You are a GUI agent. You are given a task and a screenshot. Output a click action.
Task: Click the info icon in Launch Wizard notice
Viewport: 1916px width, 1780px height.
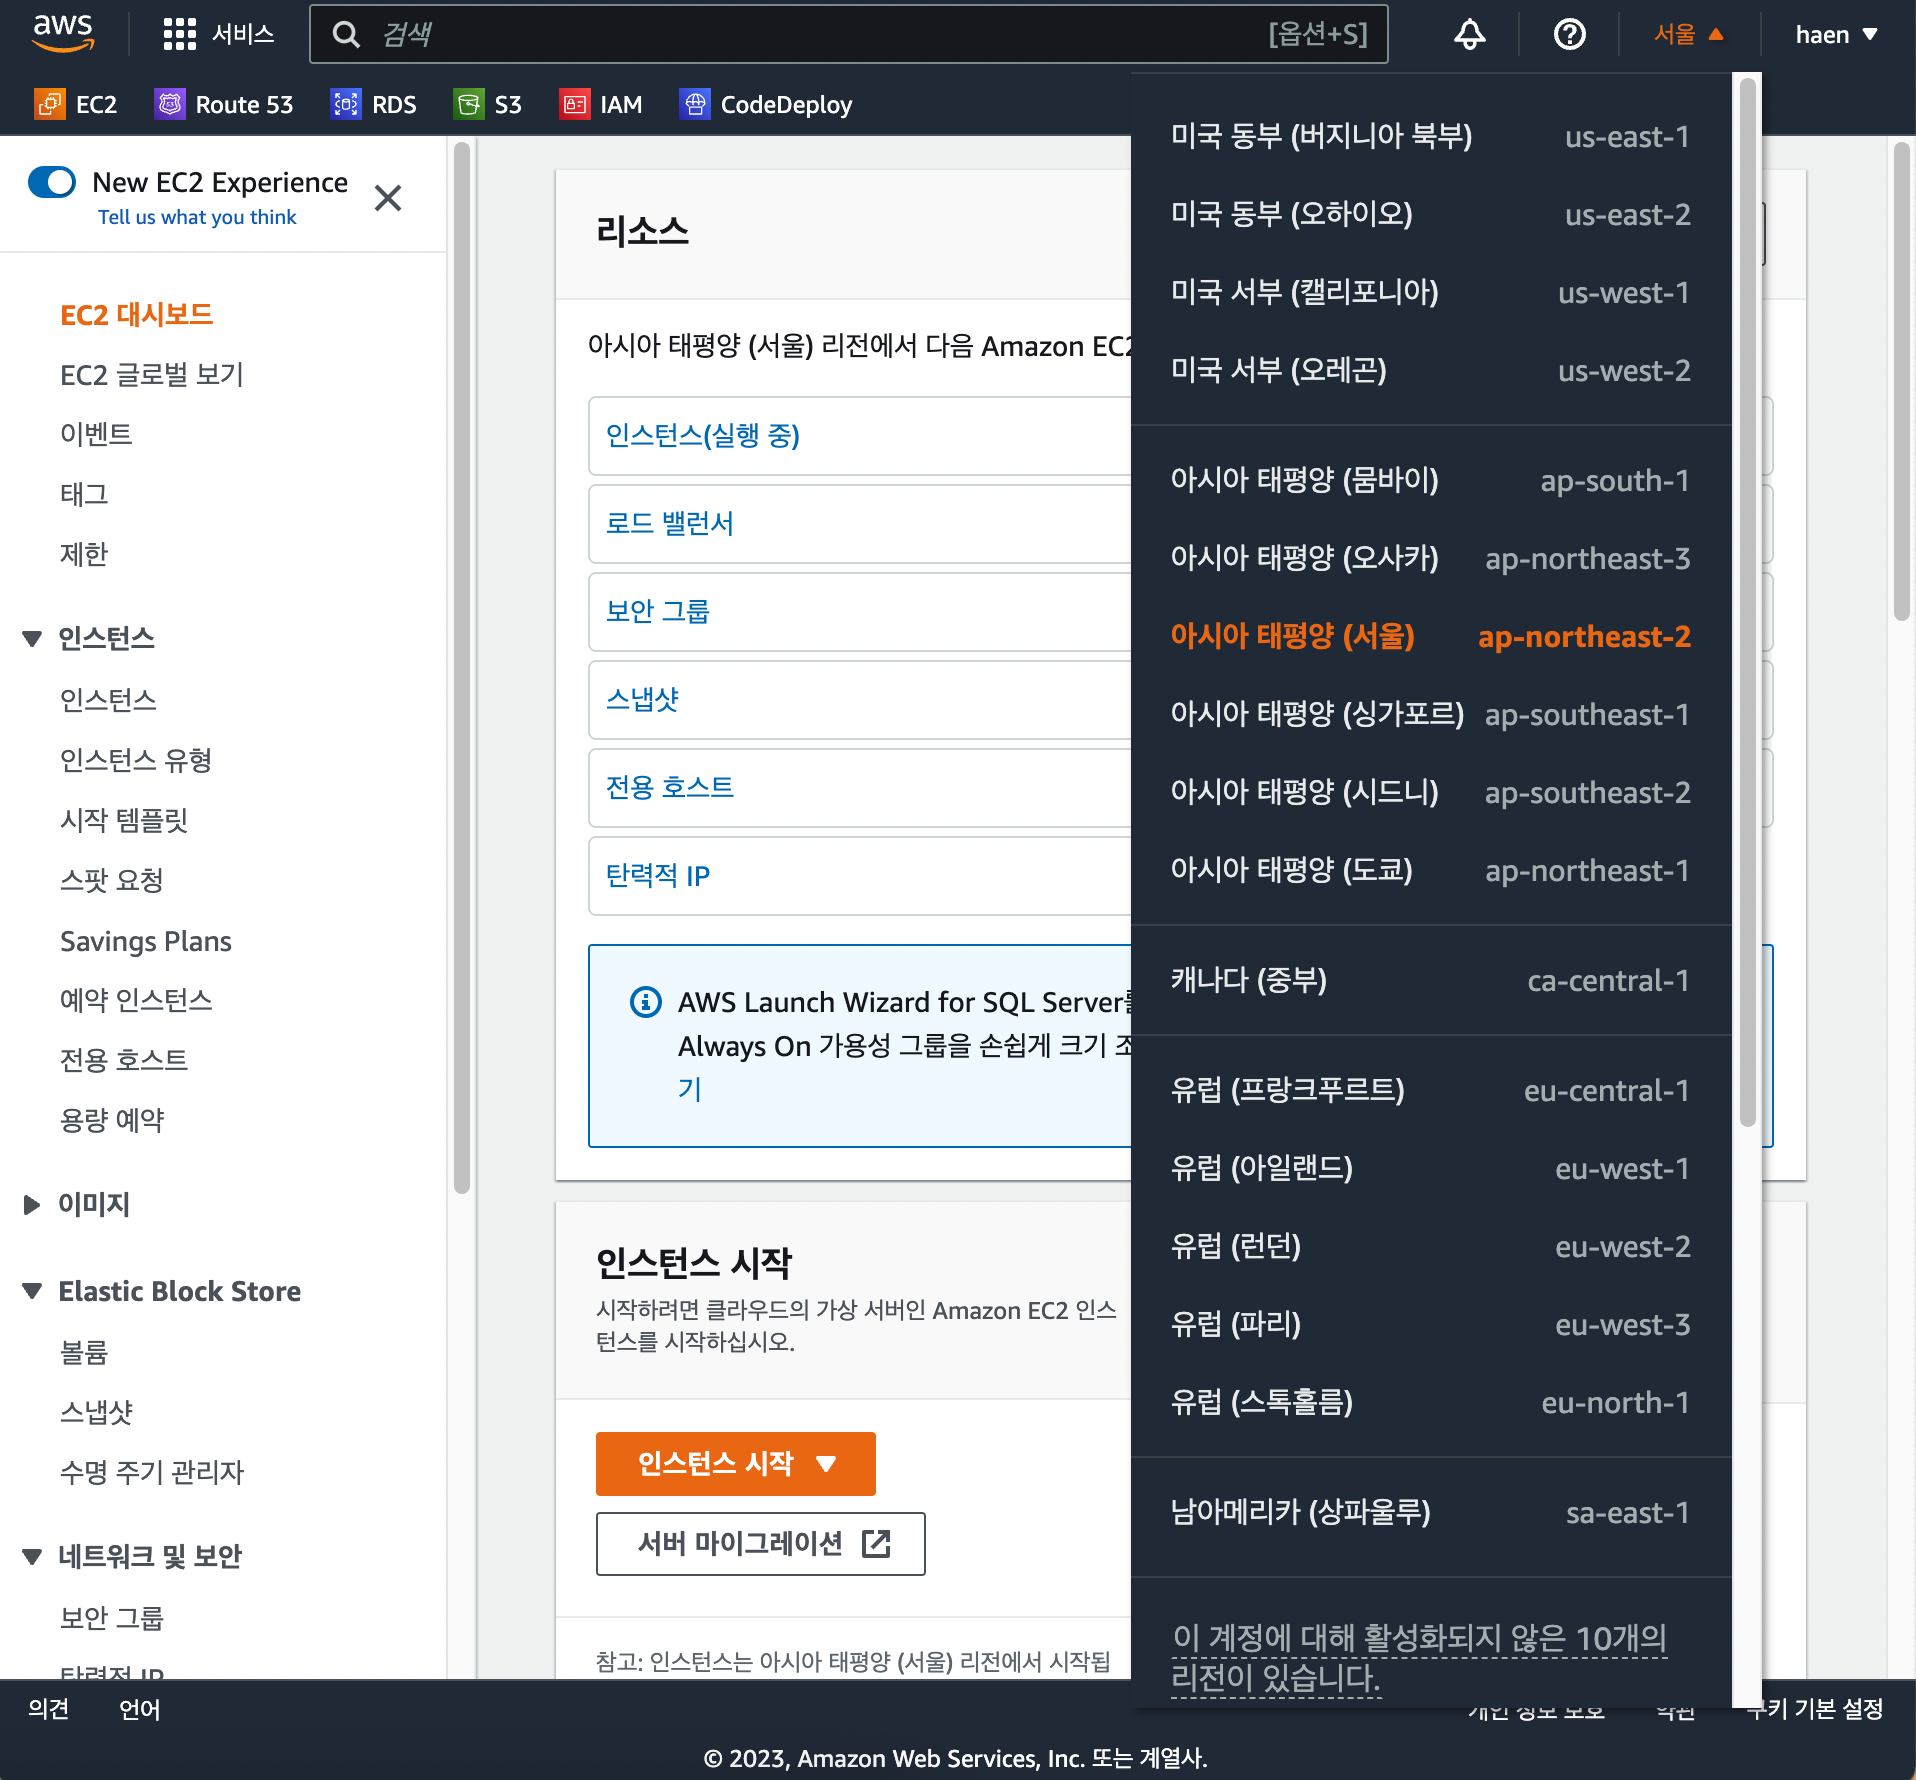pos(646,1001)
